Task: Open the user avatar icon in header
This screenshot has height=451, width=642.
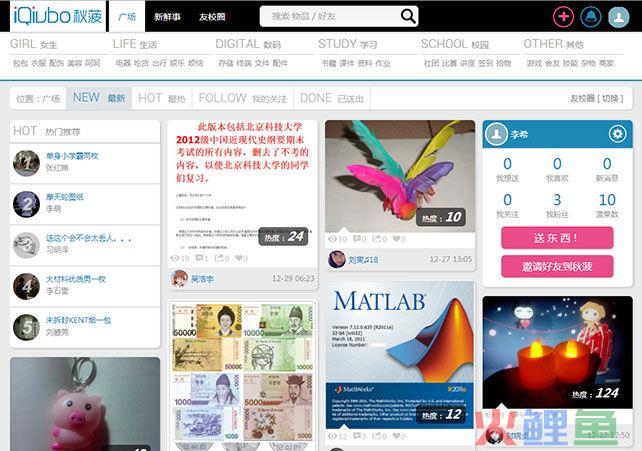Action: [x=618, y=17]
